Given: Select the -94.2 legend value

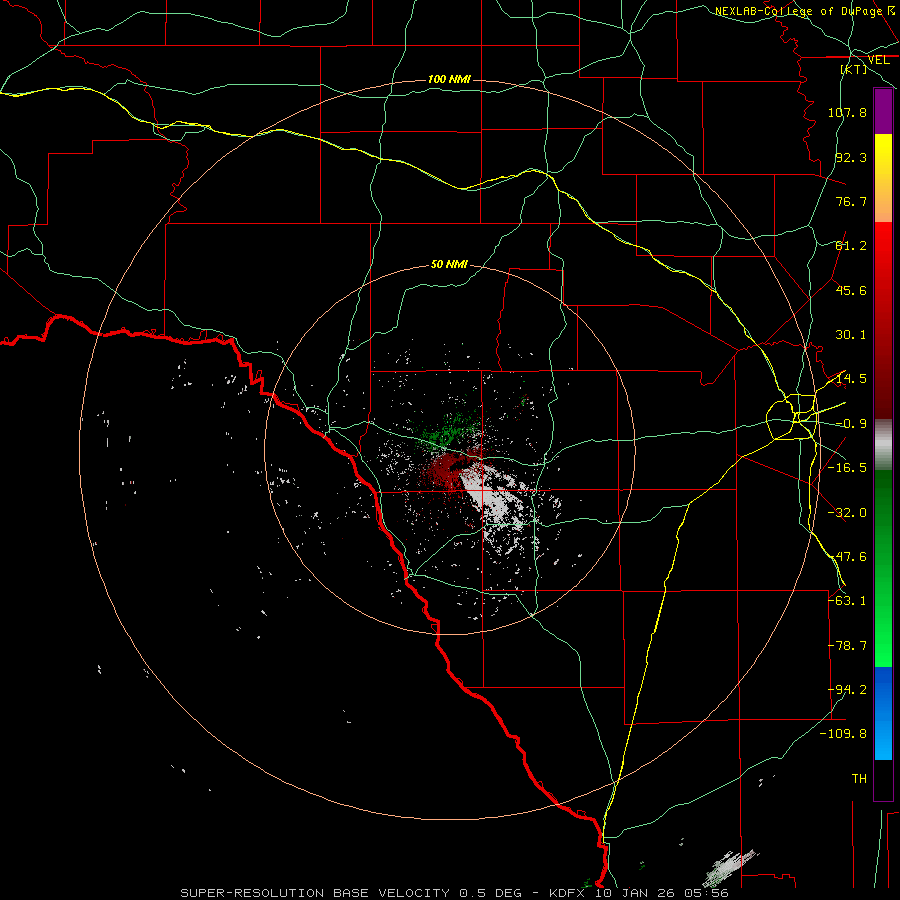Looking at the screenshot, I should pyautogui.click(x=847, y=690).
